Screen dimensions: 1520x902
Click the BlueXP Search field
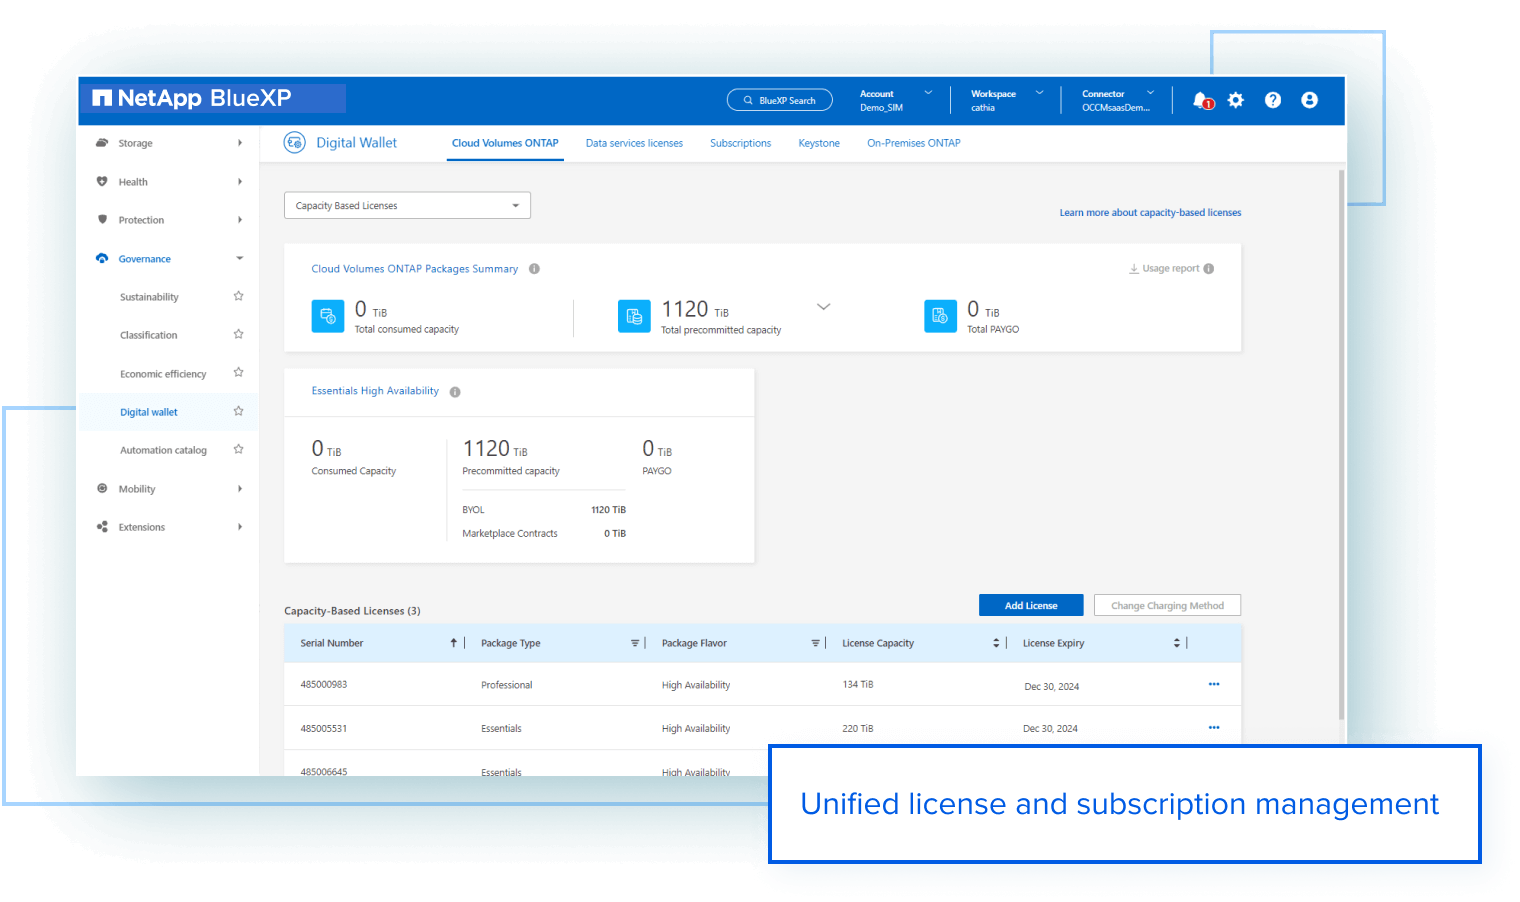pyautogui.click(x=780, y=101)
